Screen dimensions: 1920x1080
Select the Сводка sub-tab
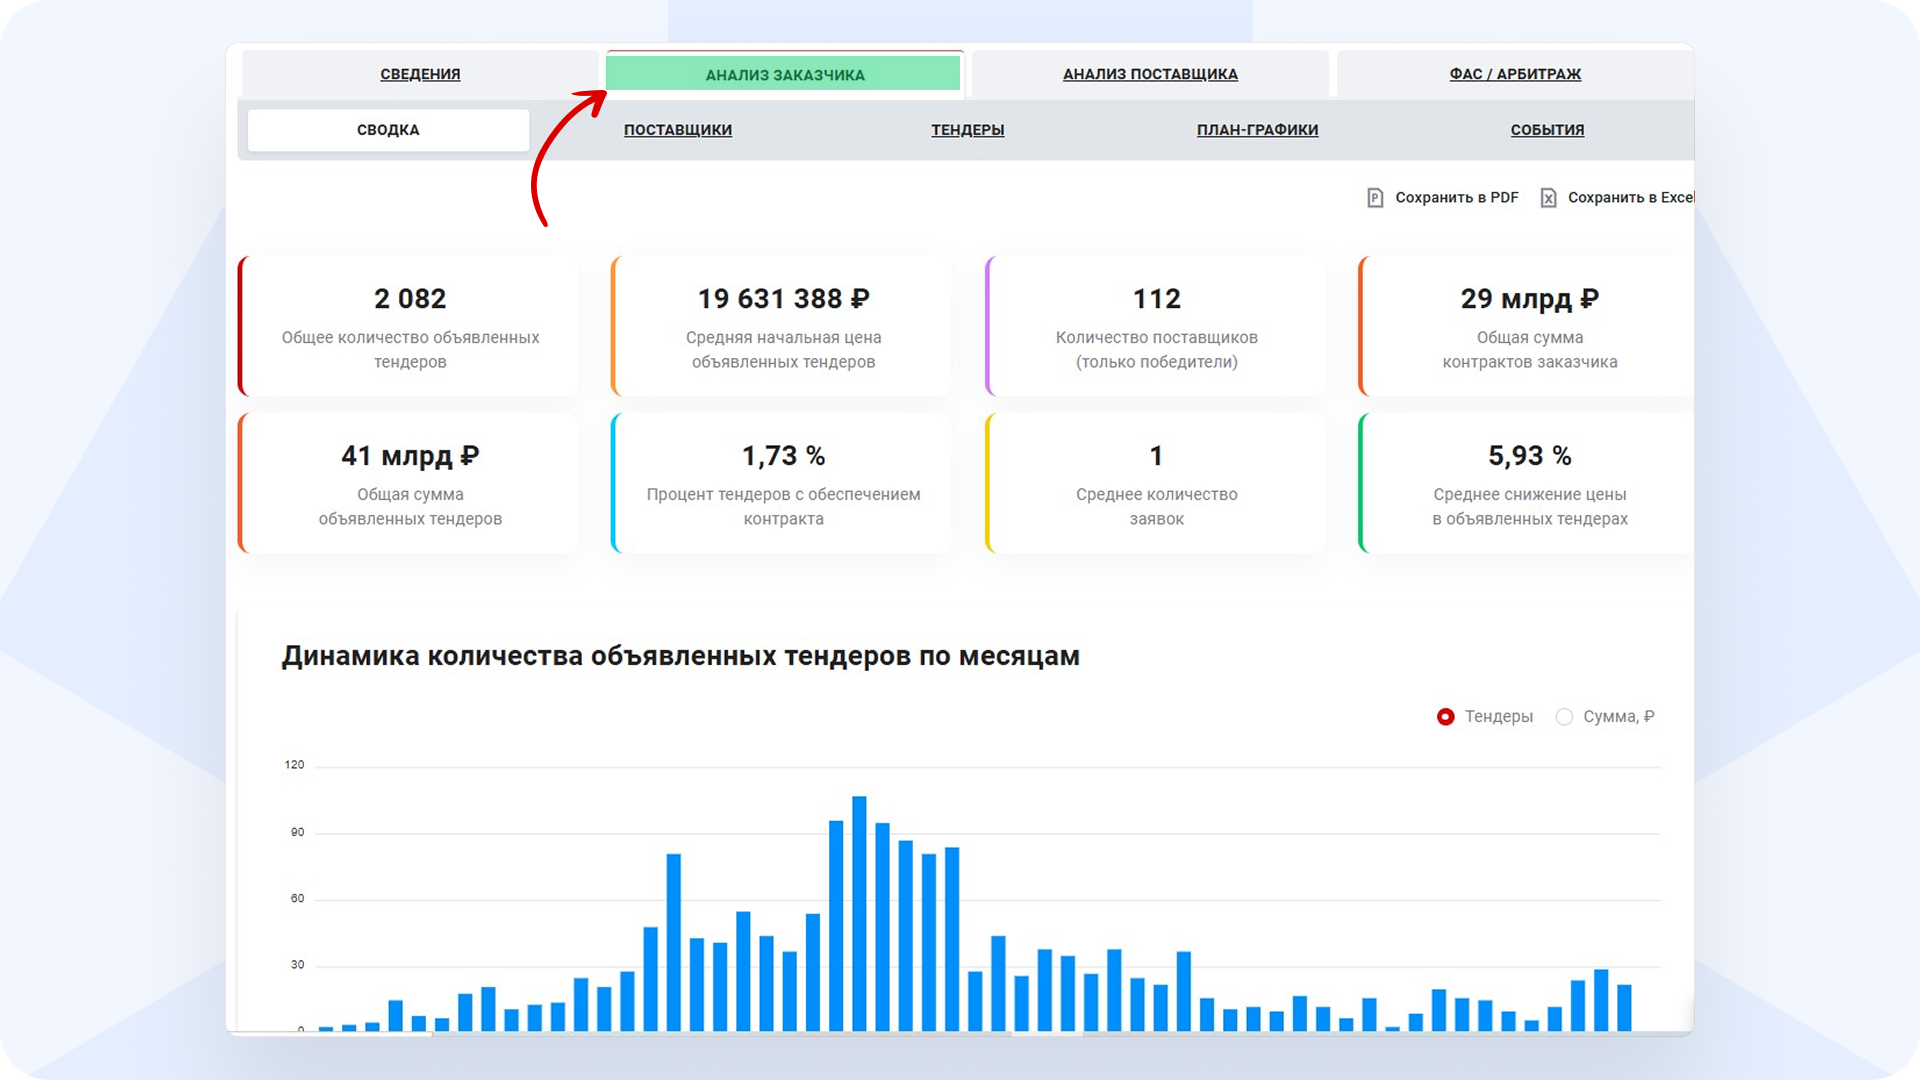pos(388,130)
